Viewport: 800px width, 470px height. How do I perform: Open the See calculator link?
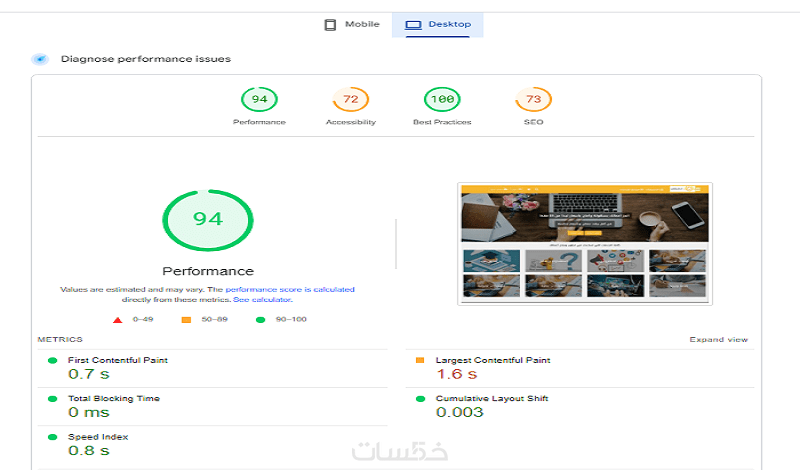(263, 300)
